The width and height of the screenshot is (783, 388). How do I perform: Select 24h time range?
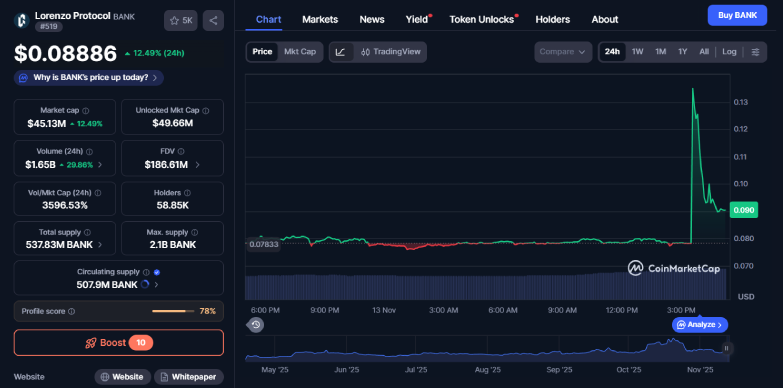coord(612,52)
